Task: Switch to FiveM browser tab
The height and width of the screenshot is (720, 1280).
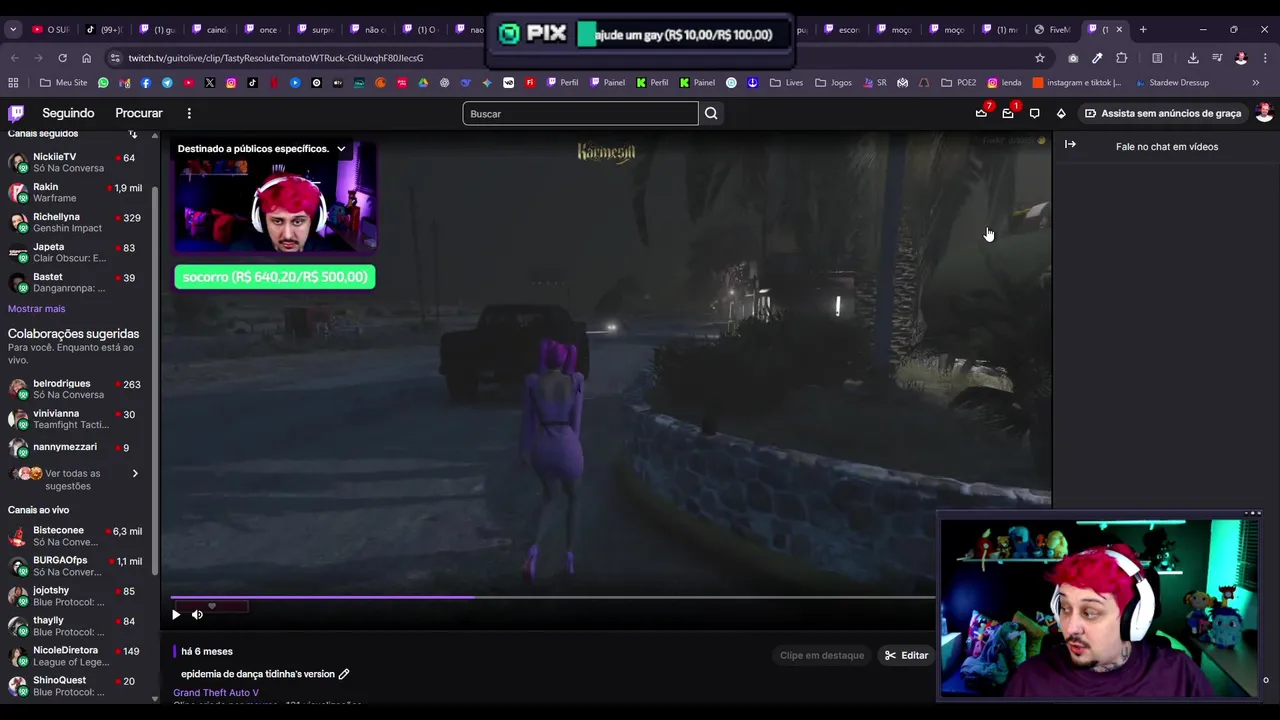Action: pos(1053,30)
